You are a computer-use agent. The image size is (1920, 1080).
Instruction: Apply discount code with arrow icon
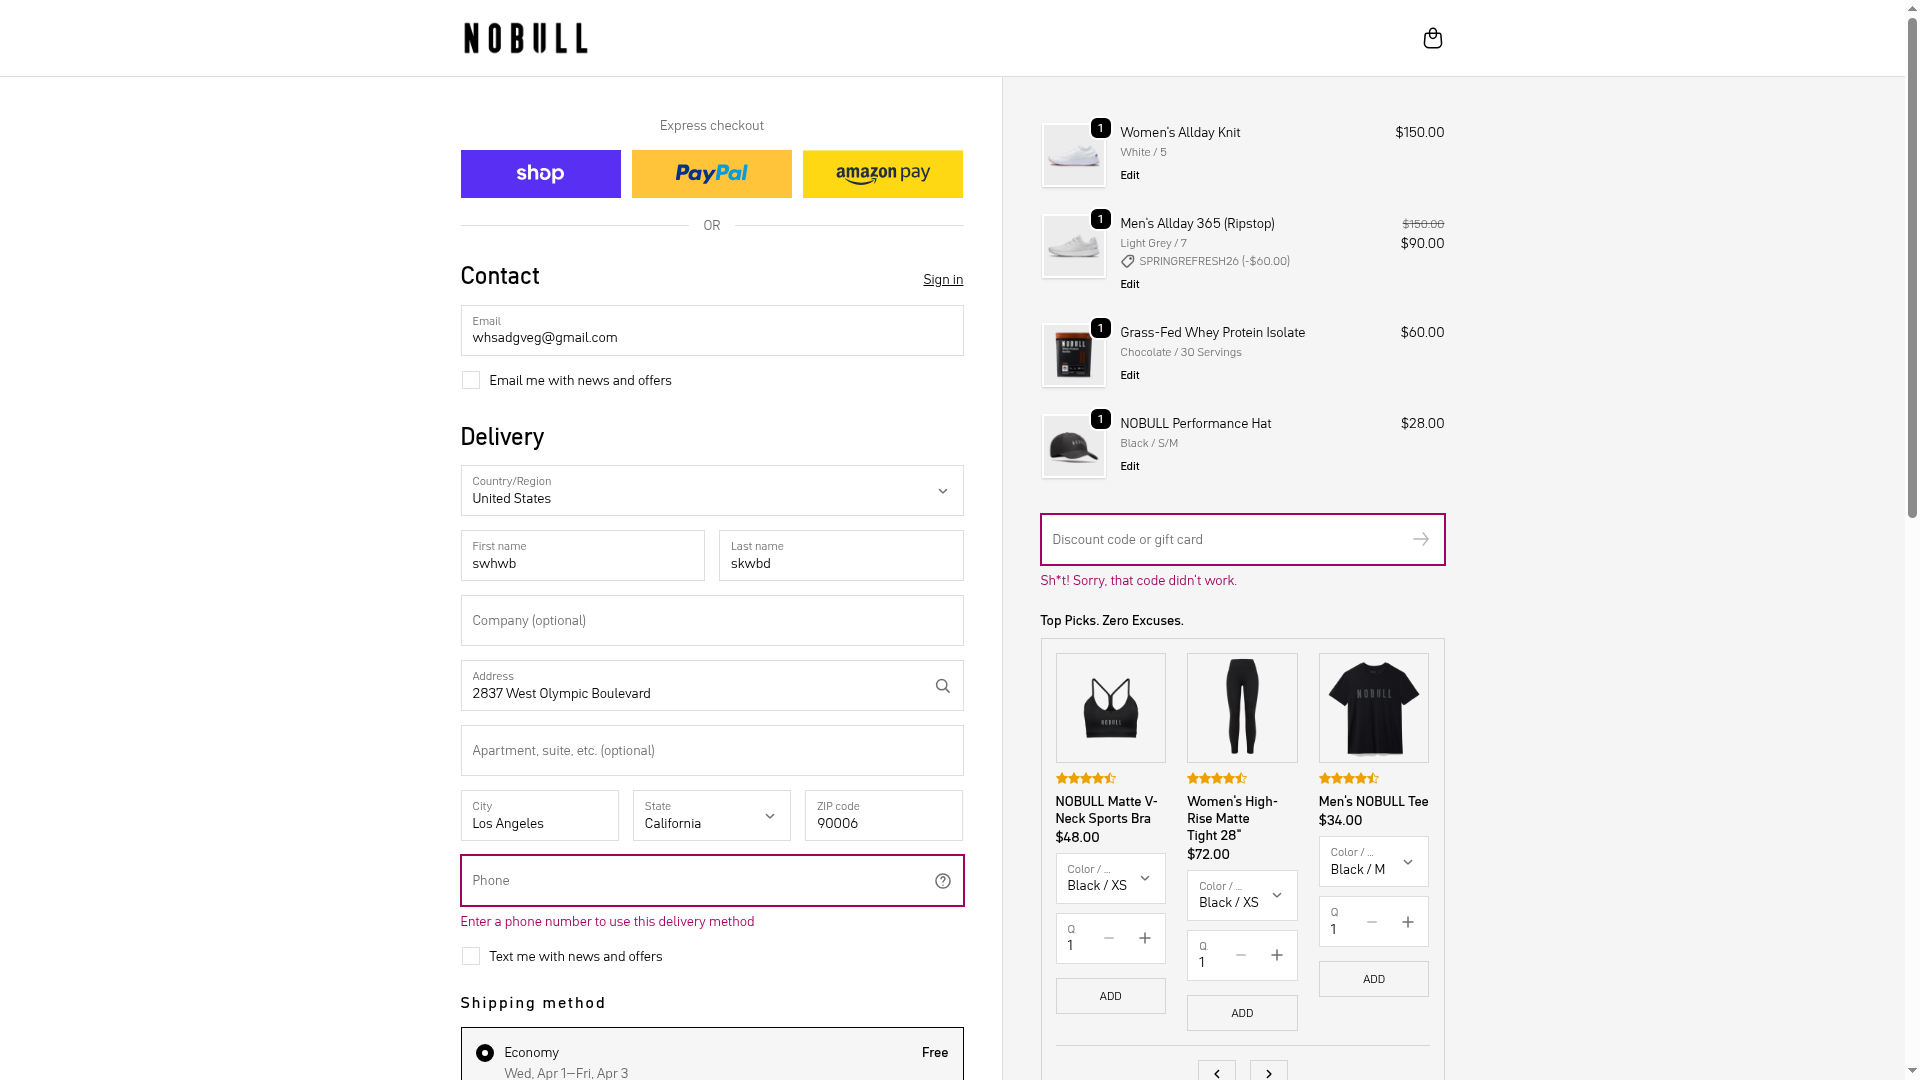[x=1420, y=539]
